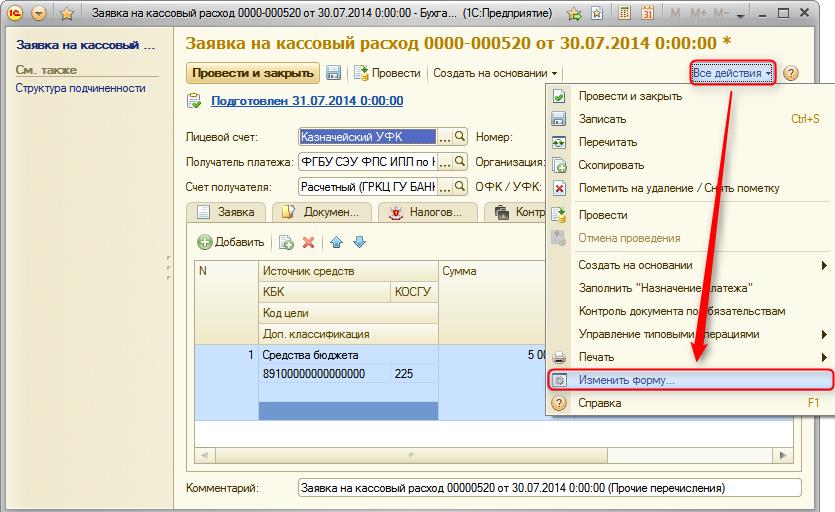This screenshot has width=835, height=512.
Task: Click the help question mark icon in toolbar
Action: point(791,73)
